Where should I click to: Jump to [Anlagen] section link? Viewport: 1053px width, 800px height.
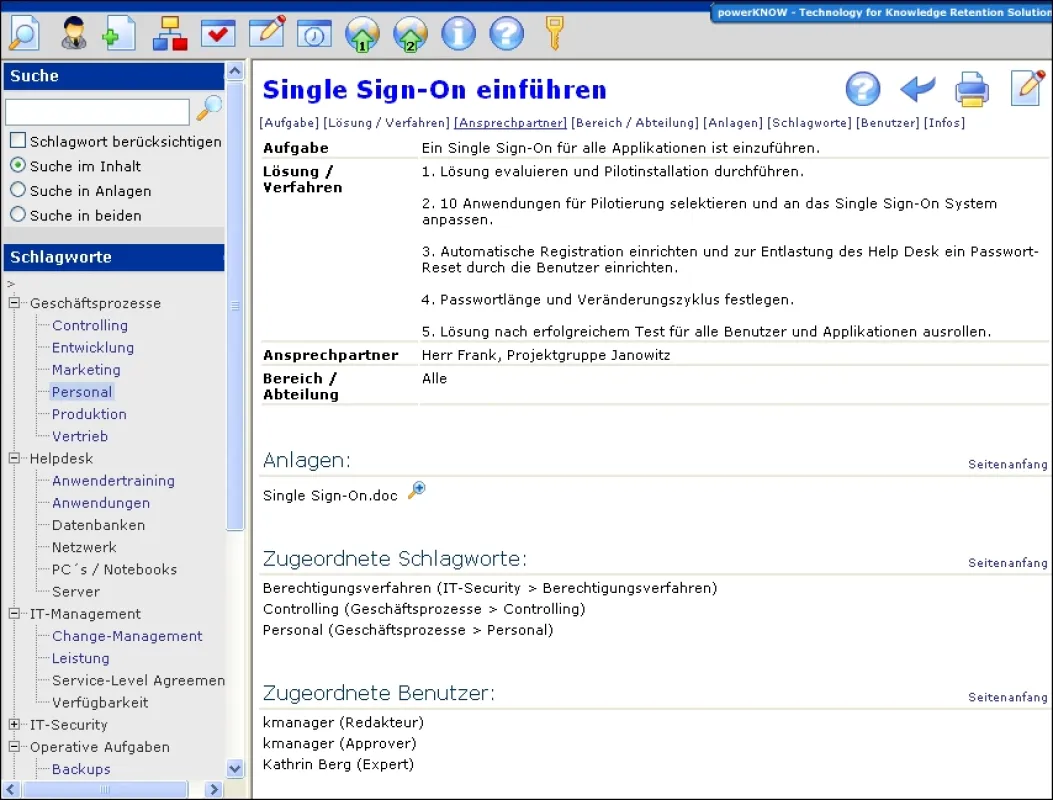[x=733, y=123]
